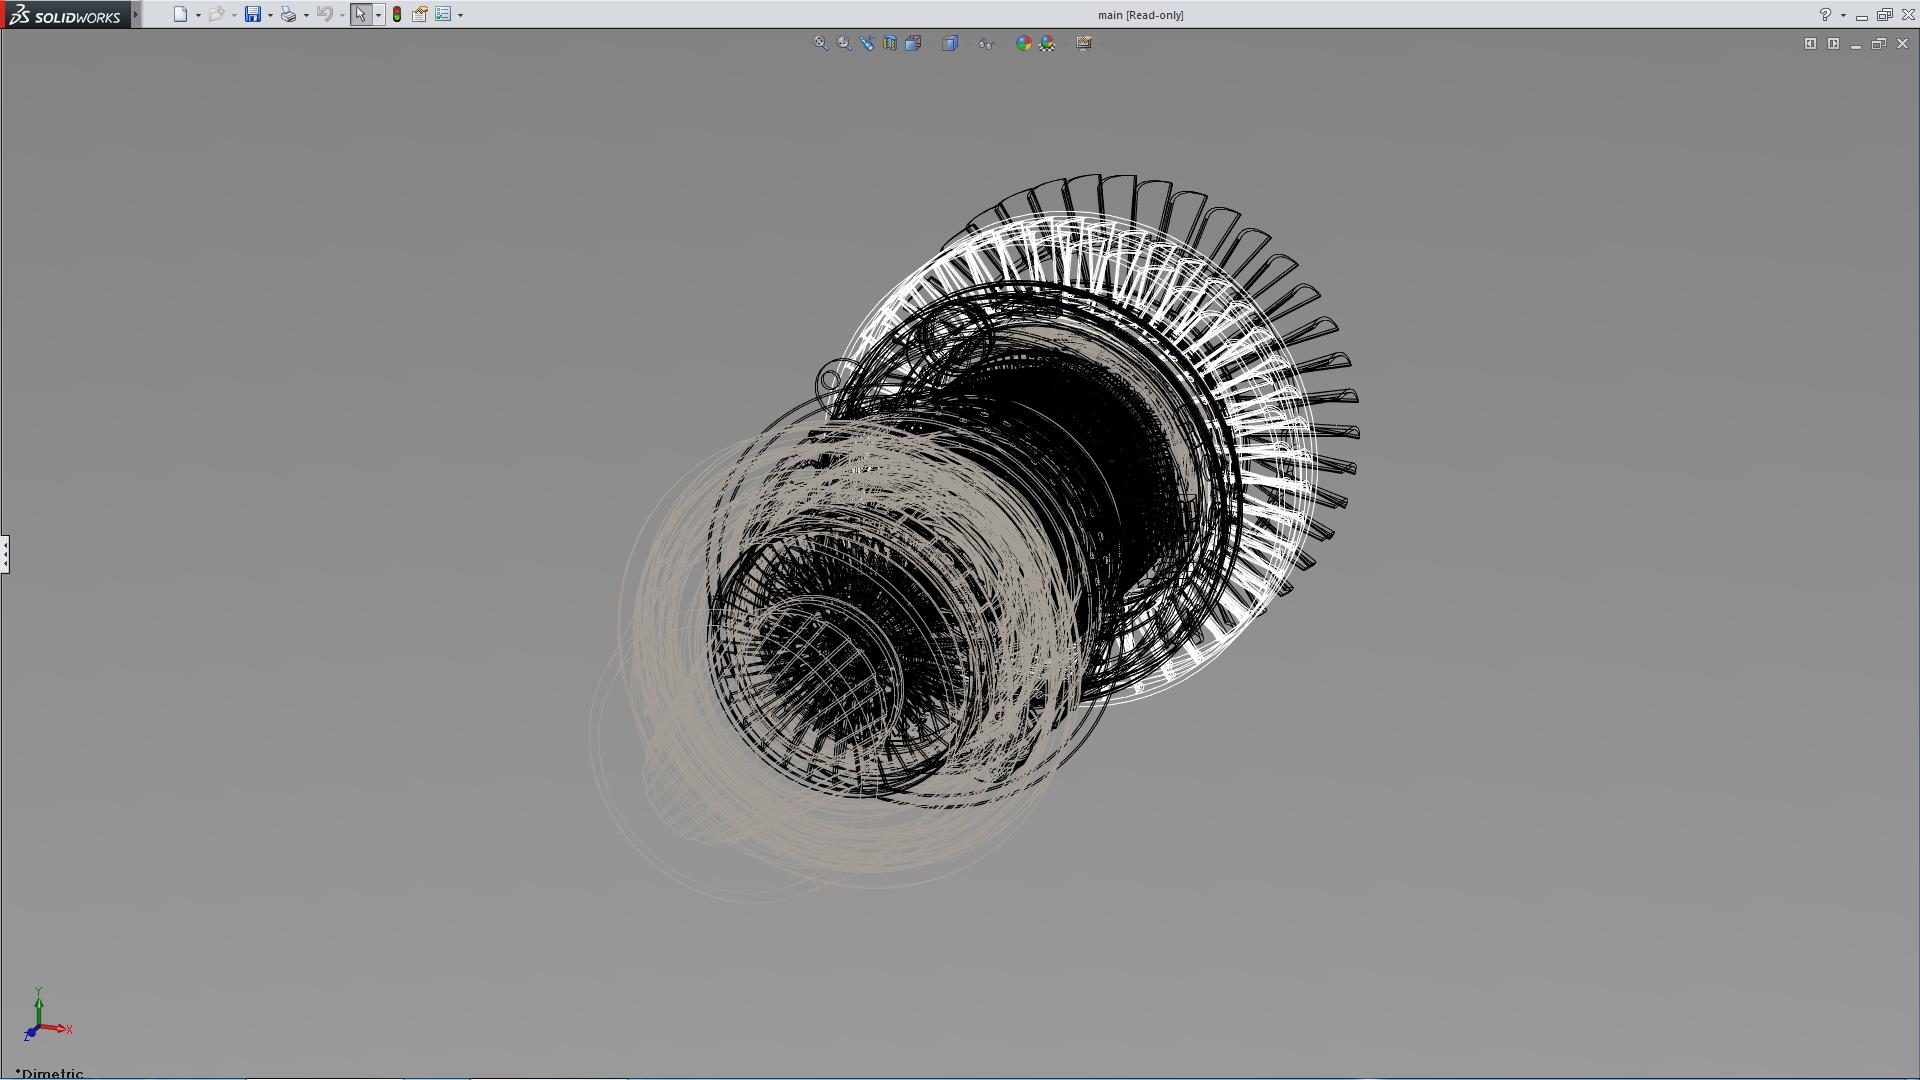
Task: Open the Select tool dropdown arrow
Action: (378, 15)
